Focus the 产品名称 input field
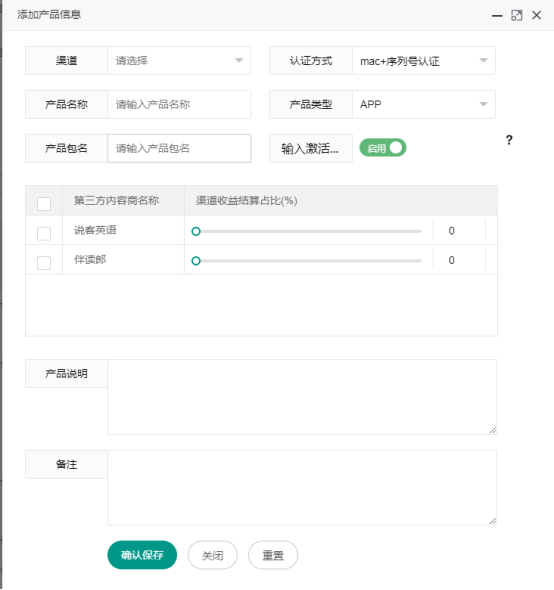Image resolution: width=554 pixels, height=590 pixels. point(179,104)
